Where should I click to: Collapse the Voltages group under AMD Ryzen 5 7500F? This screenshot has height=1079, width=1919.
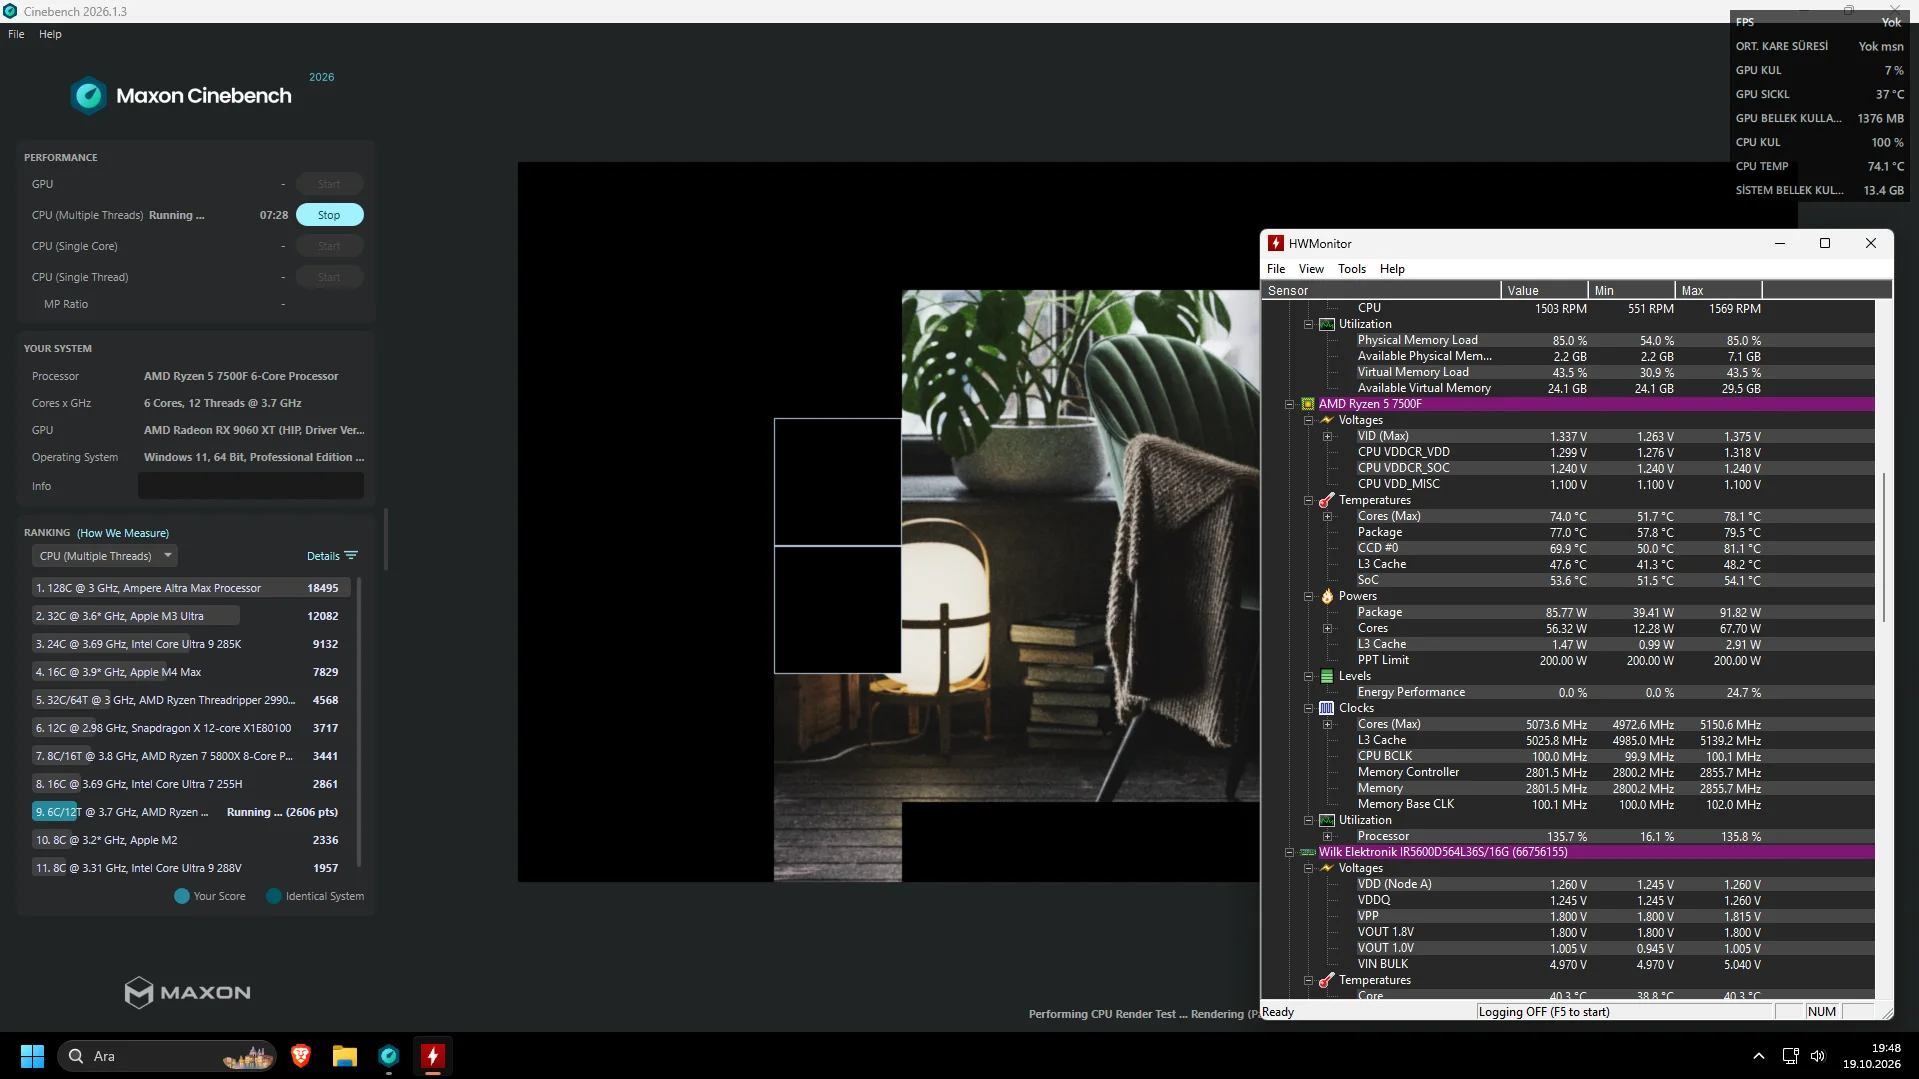point(1308,420)
